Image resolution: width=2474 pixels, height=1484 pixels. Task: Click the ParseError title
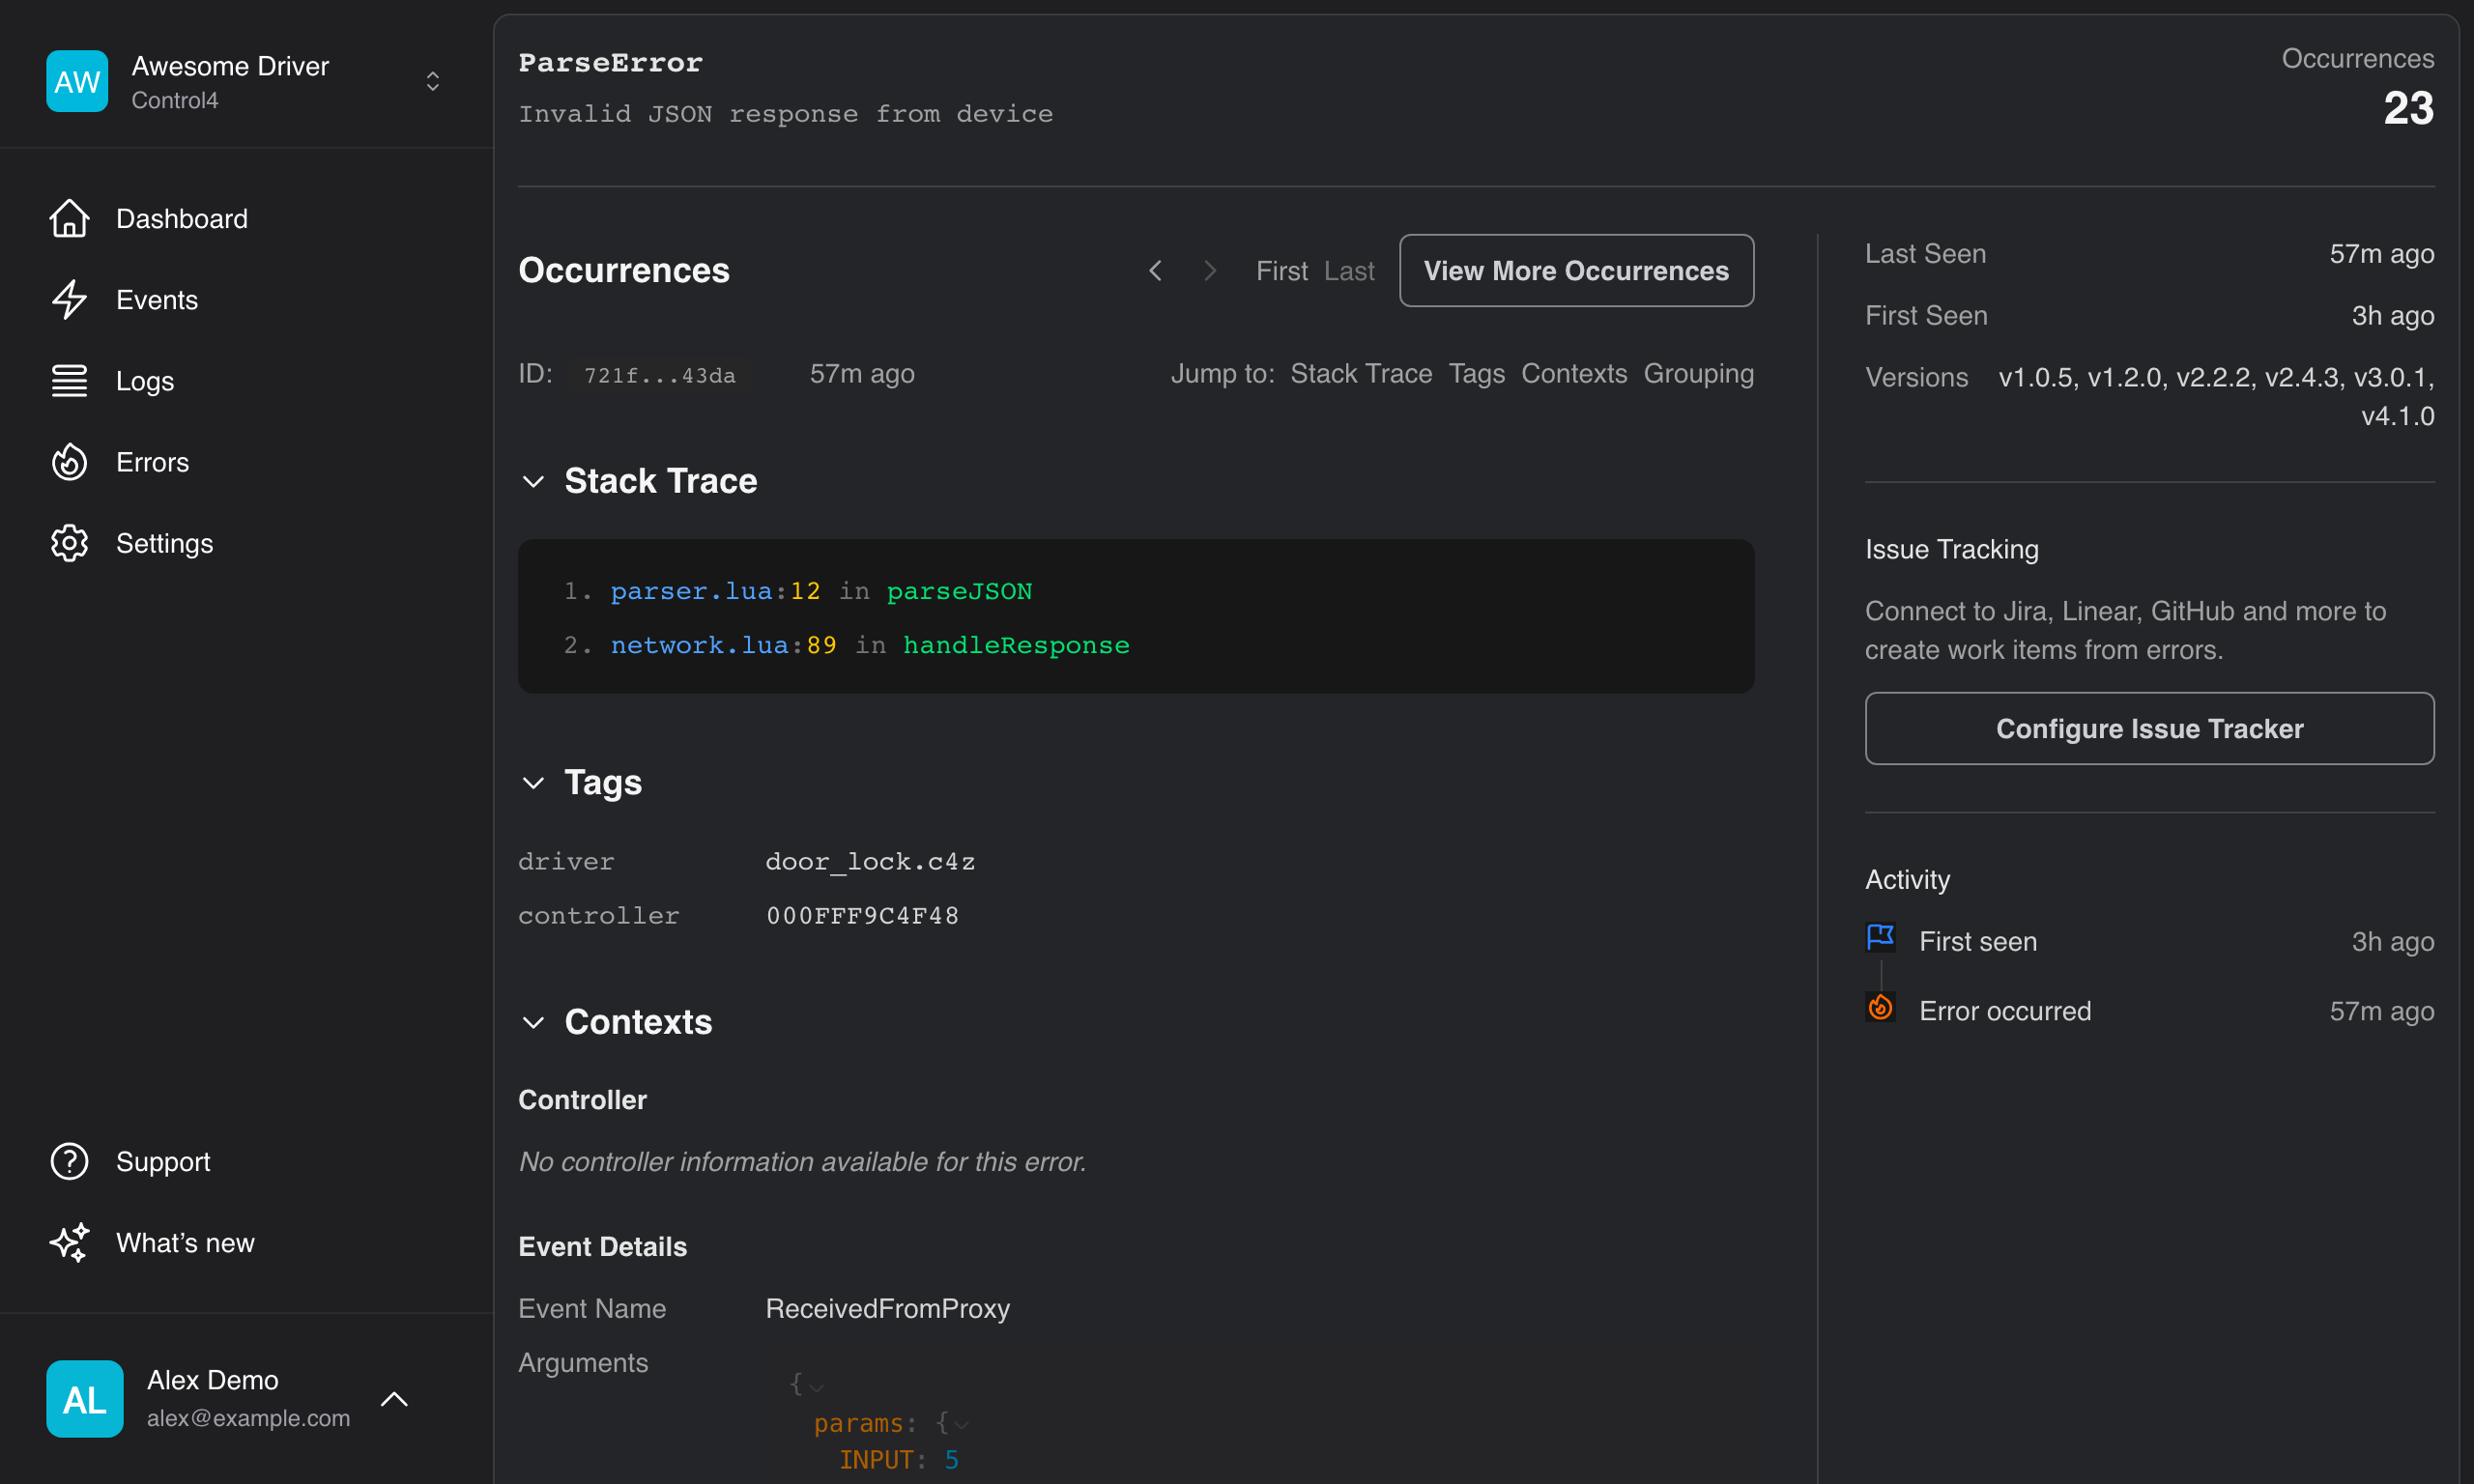coord(610,62)
